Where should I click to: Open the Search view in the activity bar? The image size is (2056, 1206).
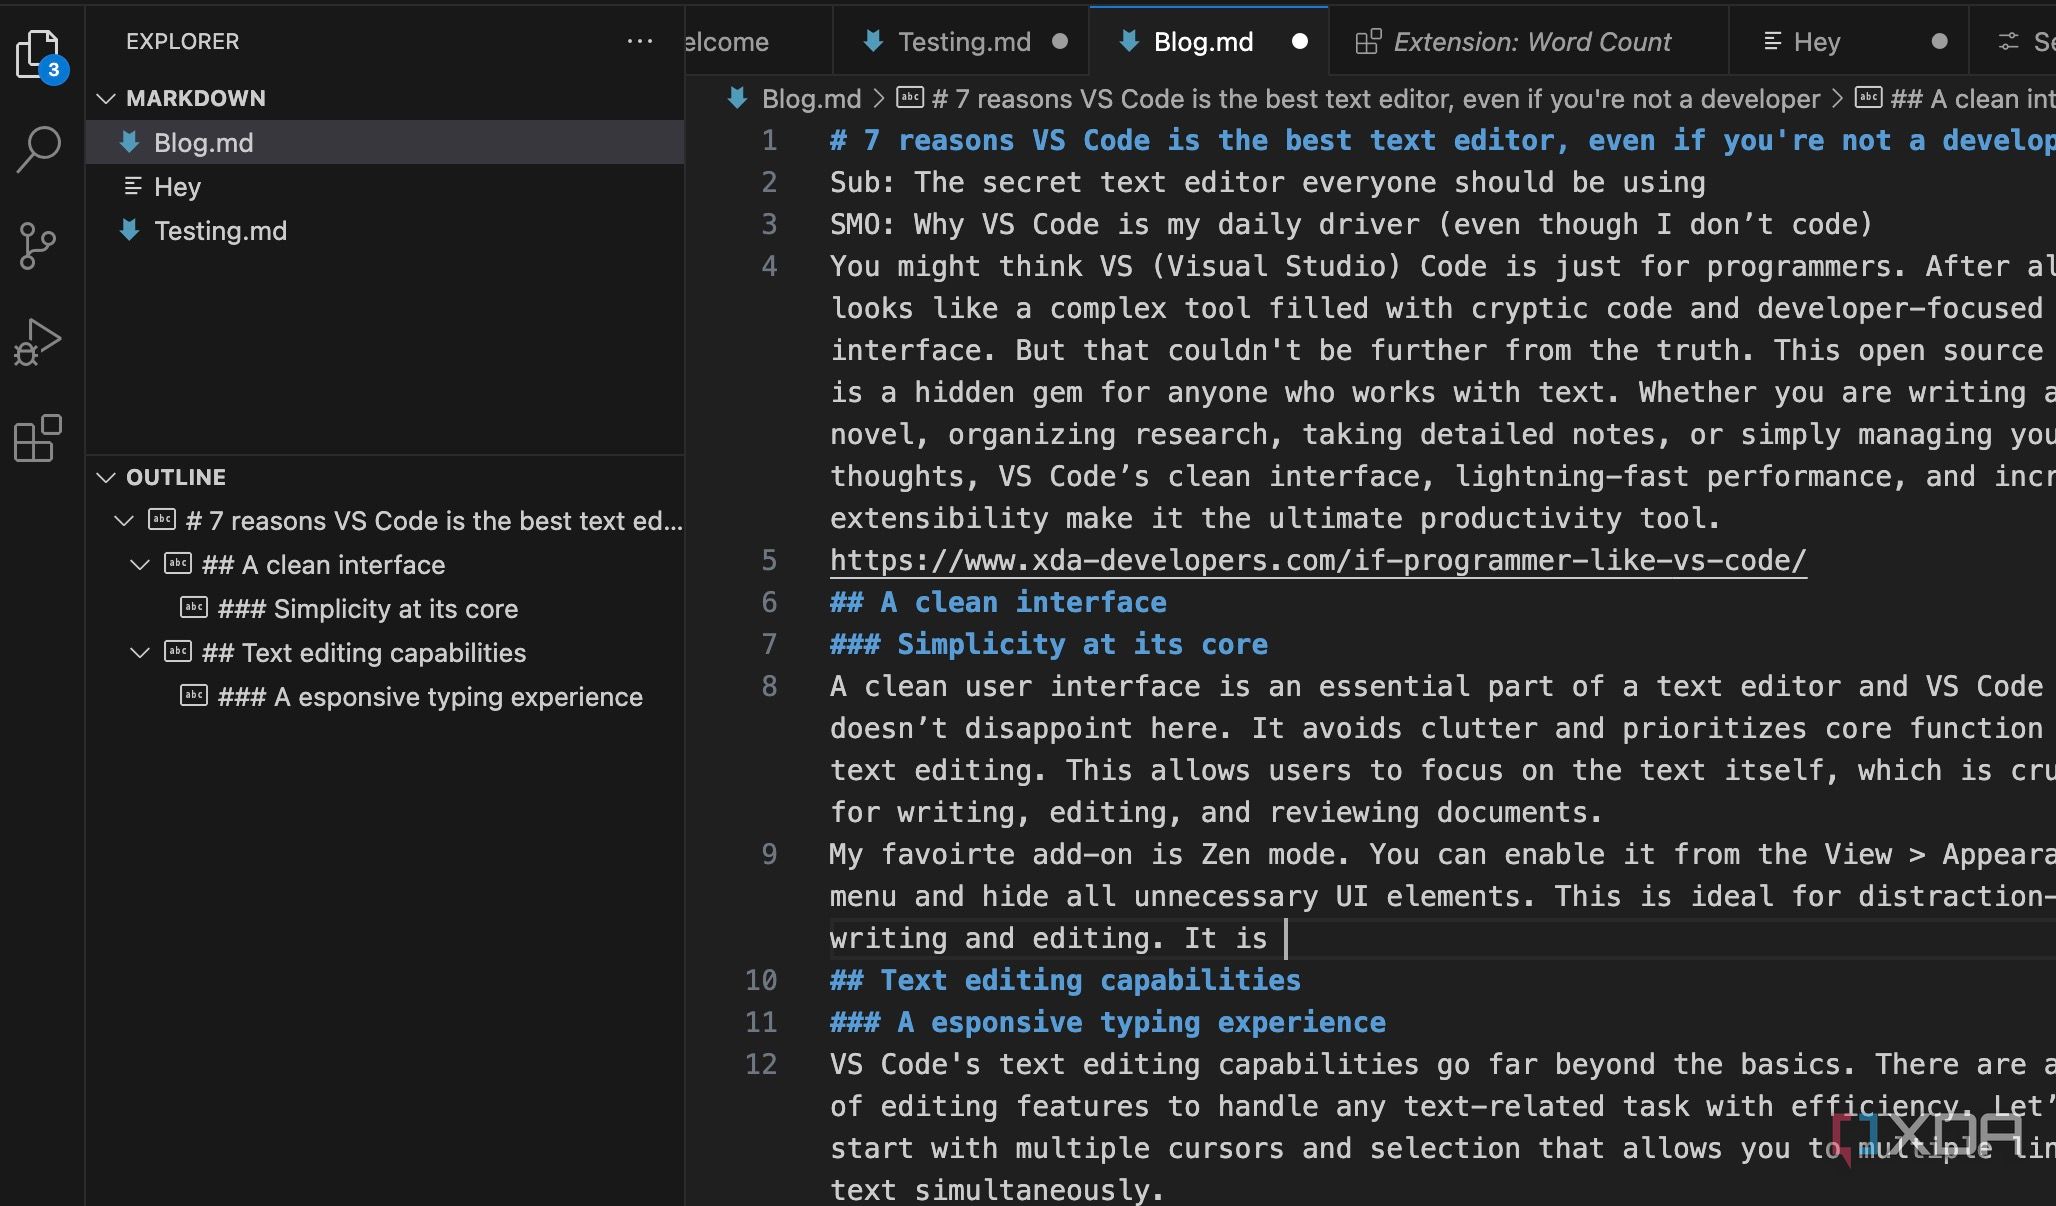[x=38, y=148]
